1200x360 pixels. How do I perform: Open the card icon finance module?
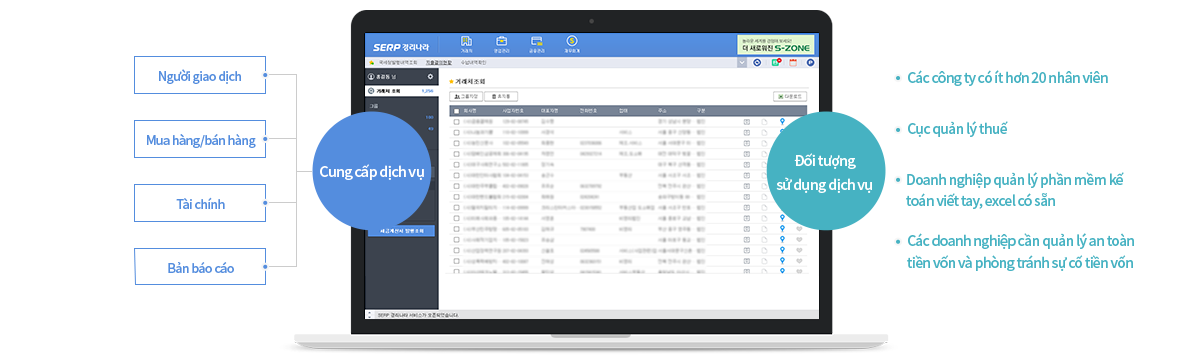[x=537, y=43]
